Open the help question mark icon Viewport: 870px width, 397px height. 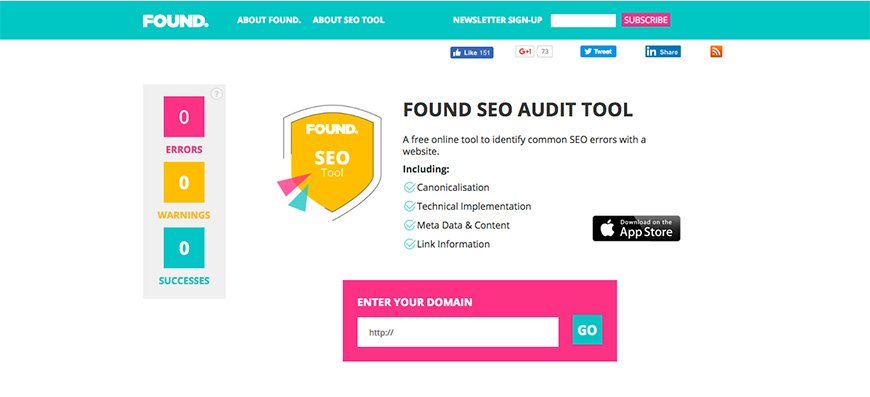click(216, 94)
